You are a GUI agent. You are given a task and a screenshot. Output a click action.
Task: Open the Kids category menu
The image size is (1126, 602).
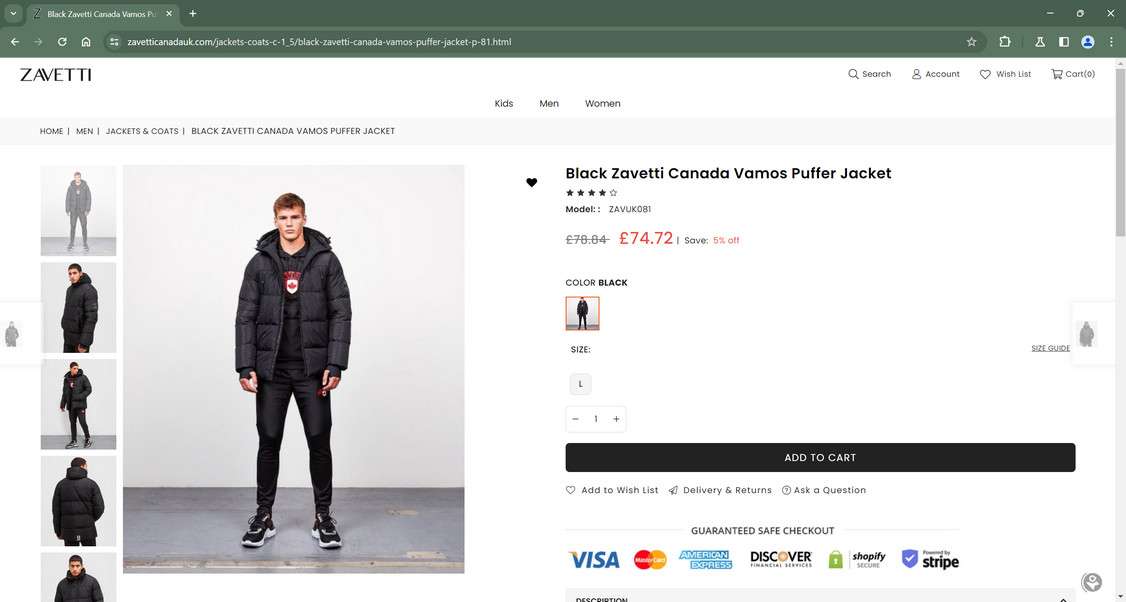pyautogui.click(x=505, y=104)
